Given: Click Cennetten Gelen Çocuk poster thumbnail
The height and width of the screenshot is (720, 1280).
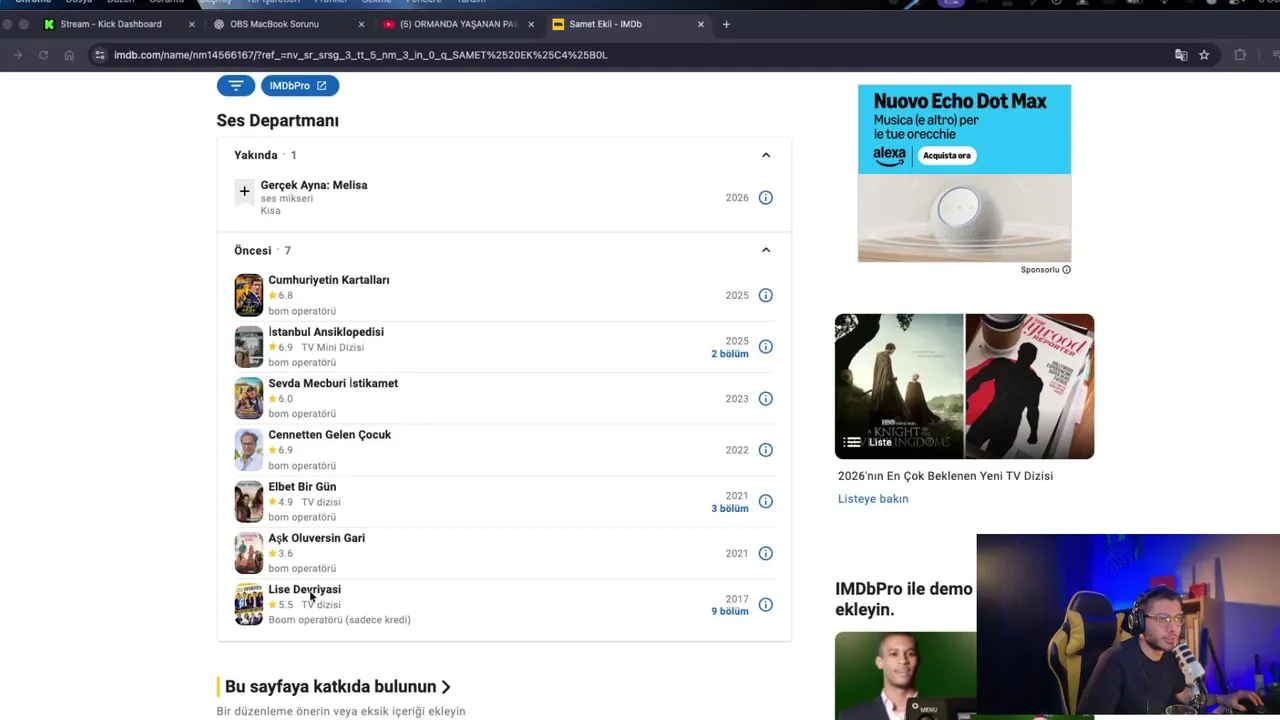Looking at the screenshot, I should coord(249,450).
